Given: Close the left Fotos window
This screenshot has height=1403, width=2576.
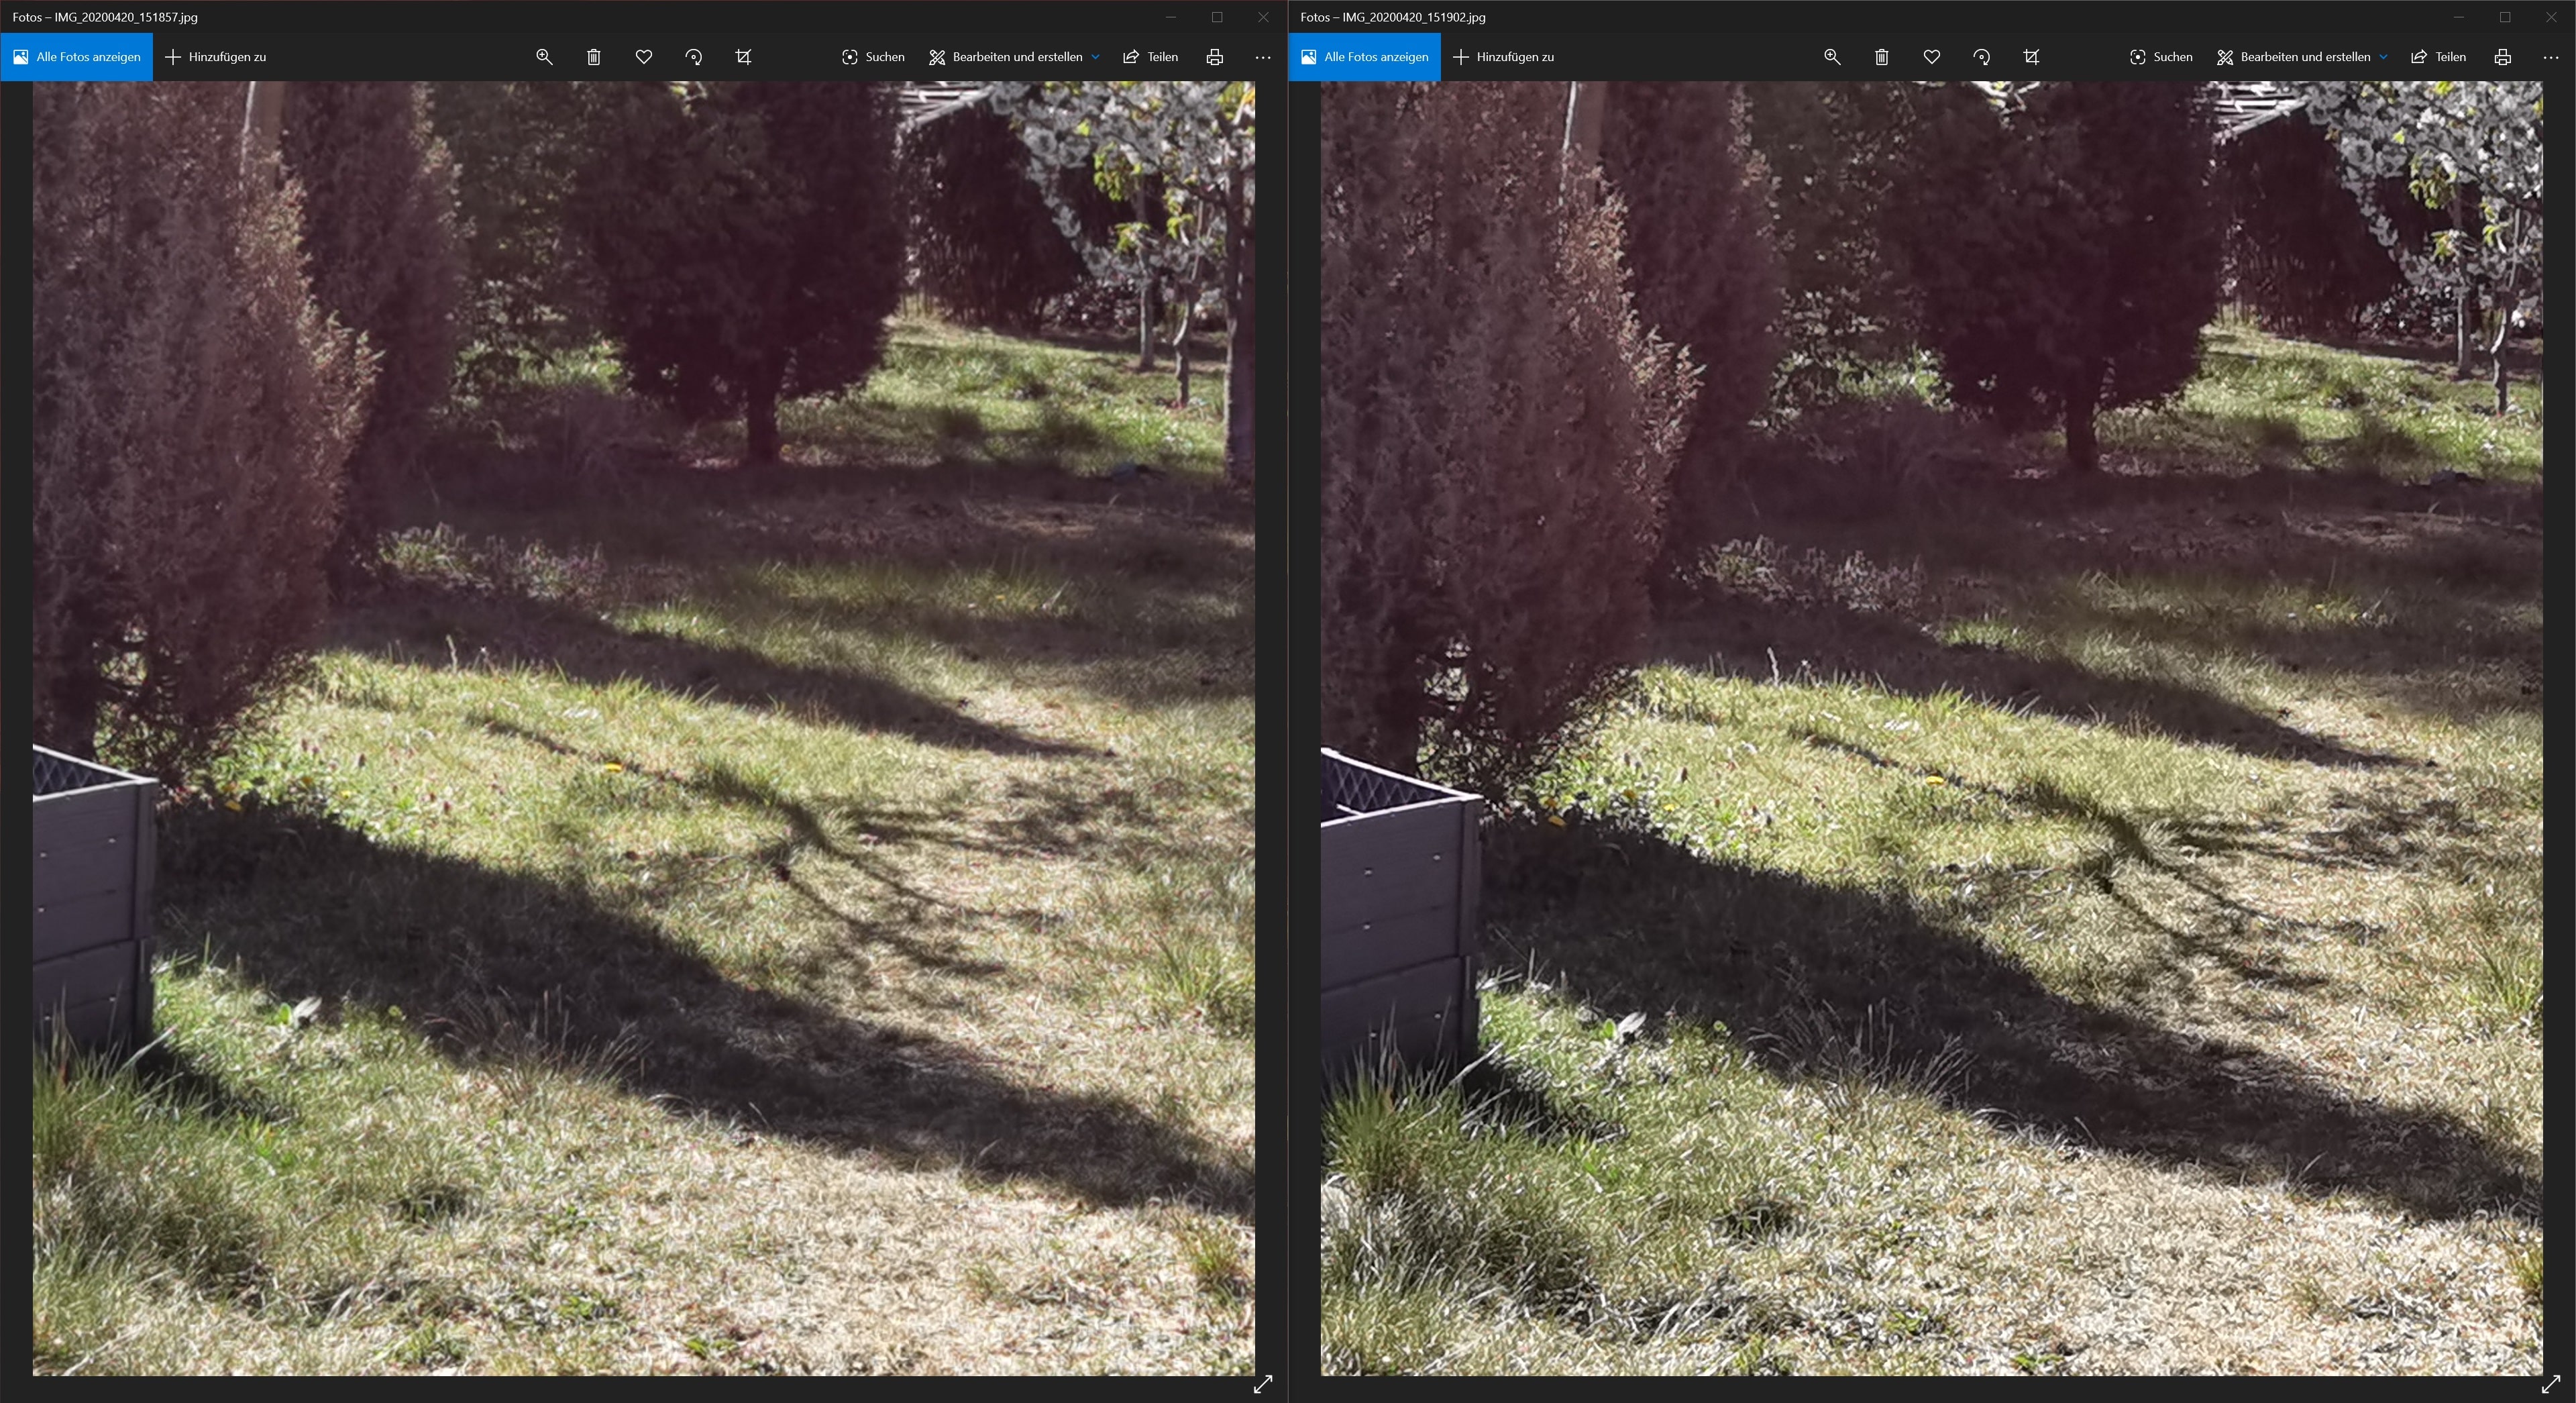Looking at the screenshot, I should tap(1263, 17).
